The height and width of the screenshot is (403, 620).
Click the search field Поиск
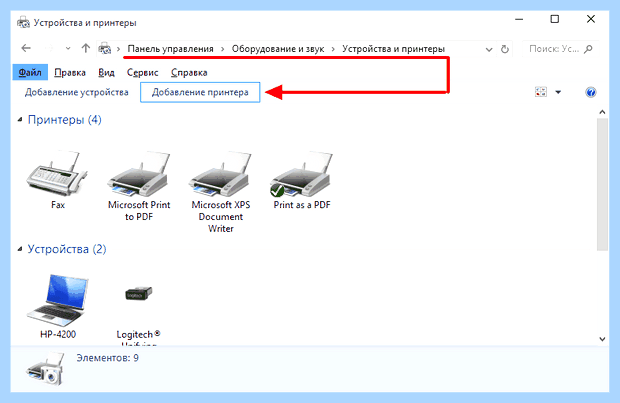560,49
